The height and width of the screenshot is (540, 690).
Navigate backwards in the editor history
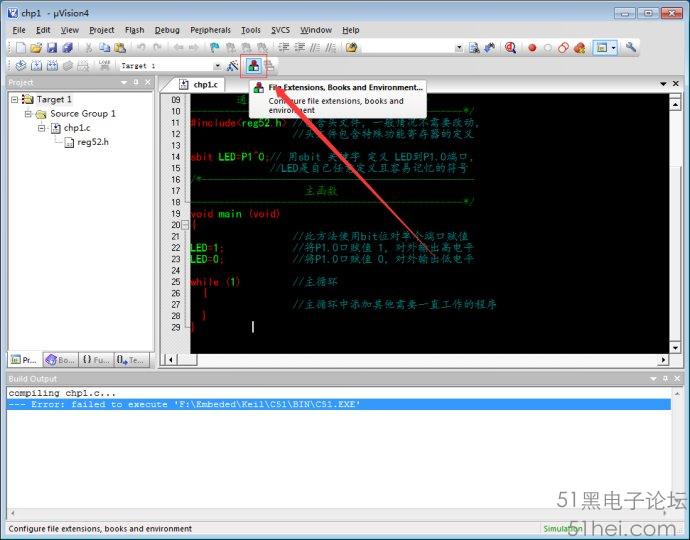coord(178,48)
